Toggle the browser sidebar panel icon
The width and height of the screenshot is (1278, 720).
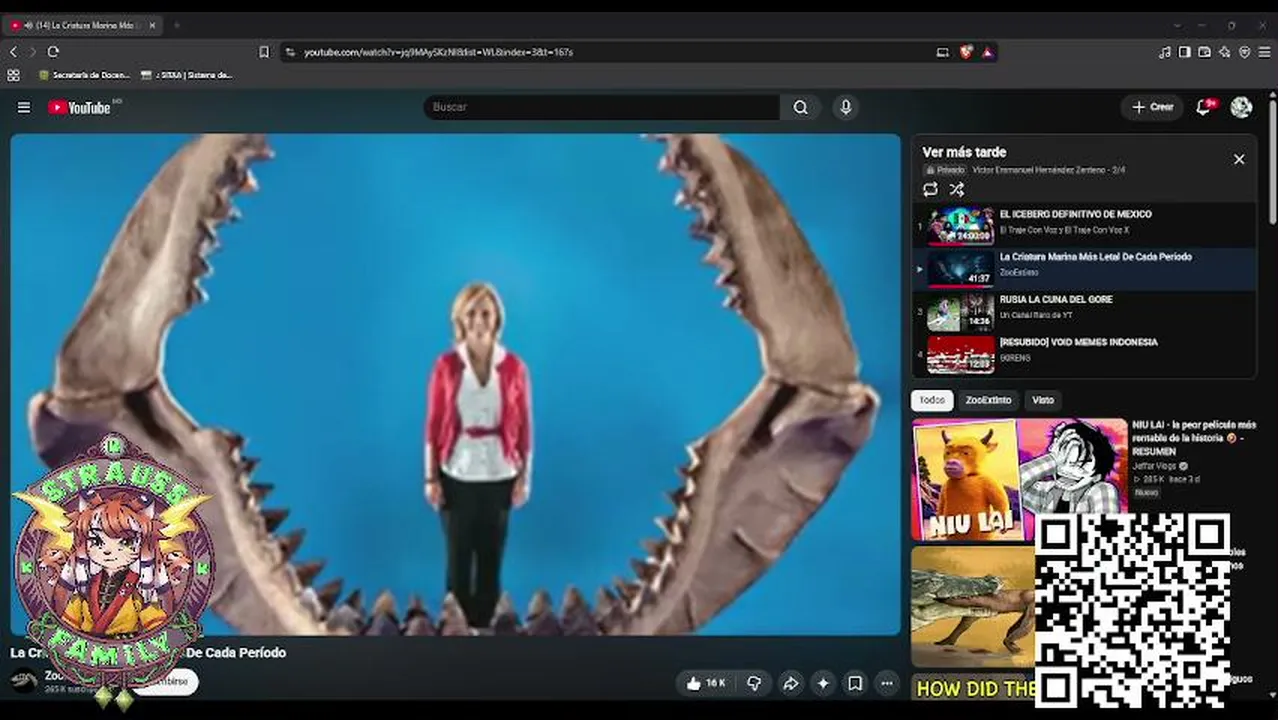pyautogui.click(x=1184, y=52)
